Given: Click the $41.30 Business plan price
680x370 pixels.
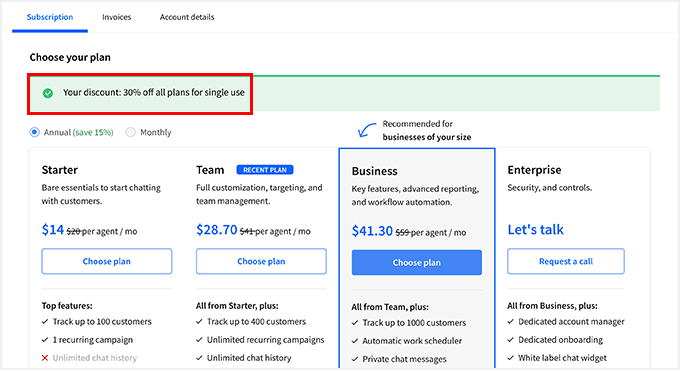Looking at the screenshot, I should click(x=372, y=231).
